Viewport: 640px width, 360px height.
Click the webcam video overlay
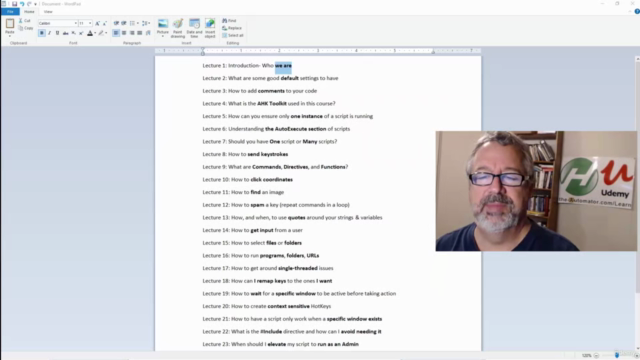pos(536,191)
